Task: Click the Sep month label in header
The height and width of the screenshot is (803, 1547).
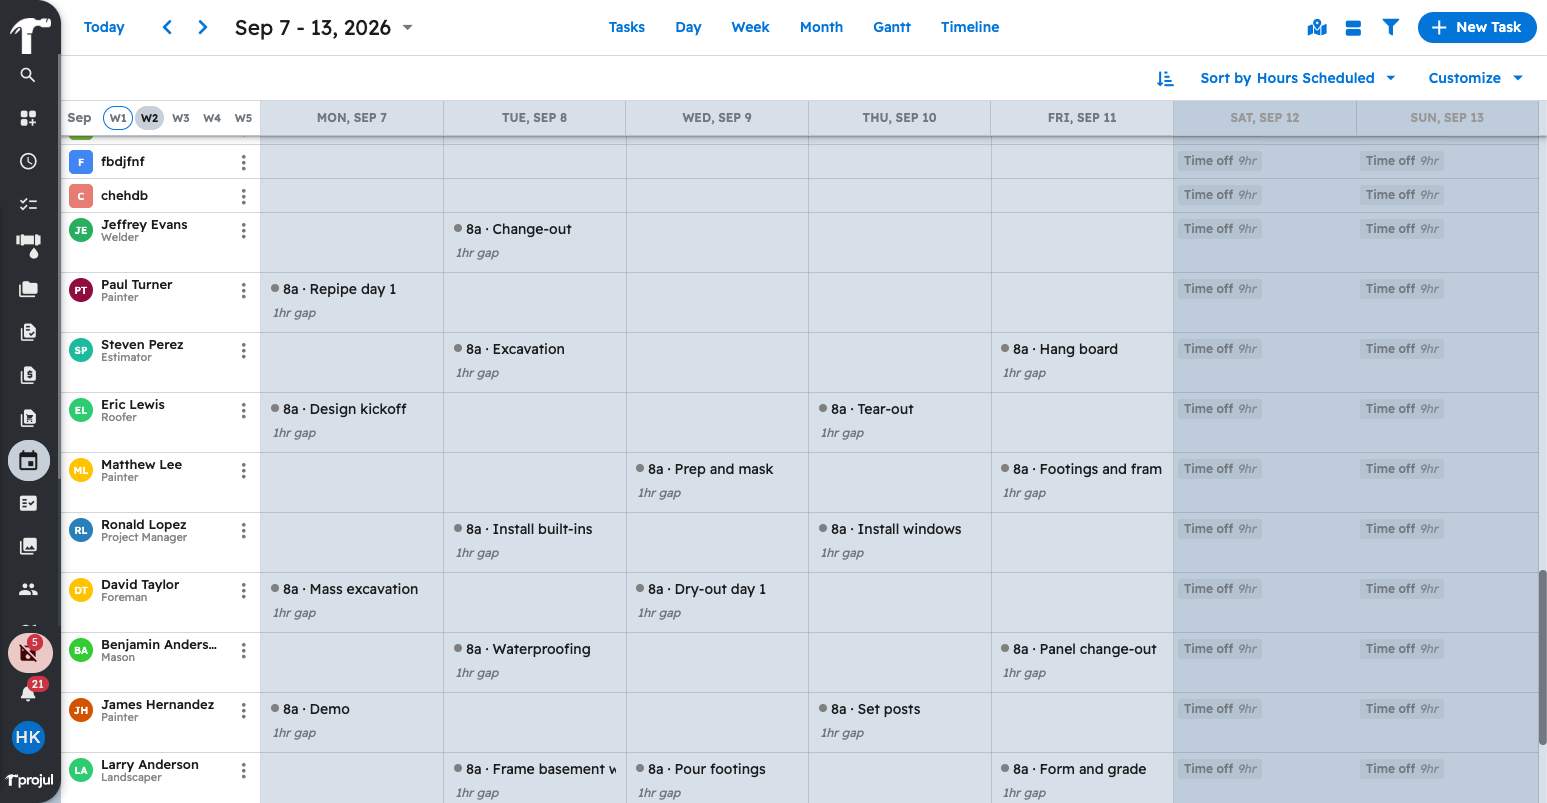Action: [79, 118]
